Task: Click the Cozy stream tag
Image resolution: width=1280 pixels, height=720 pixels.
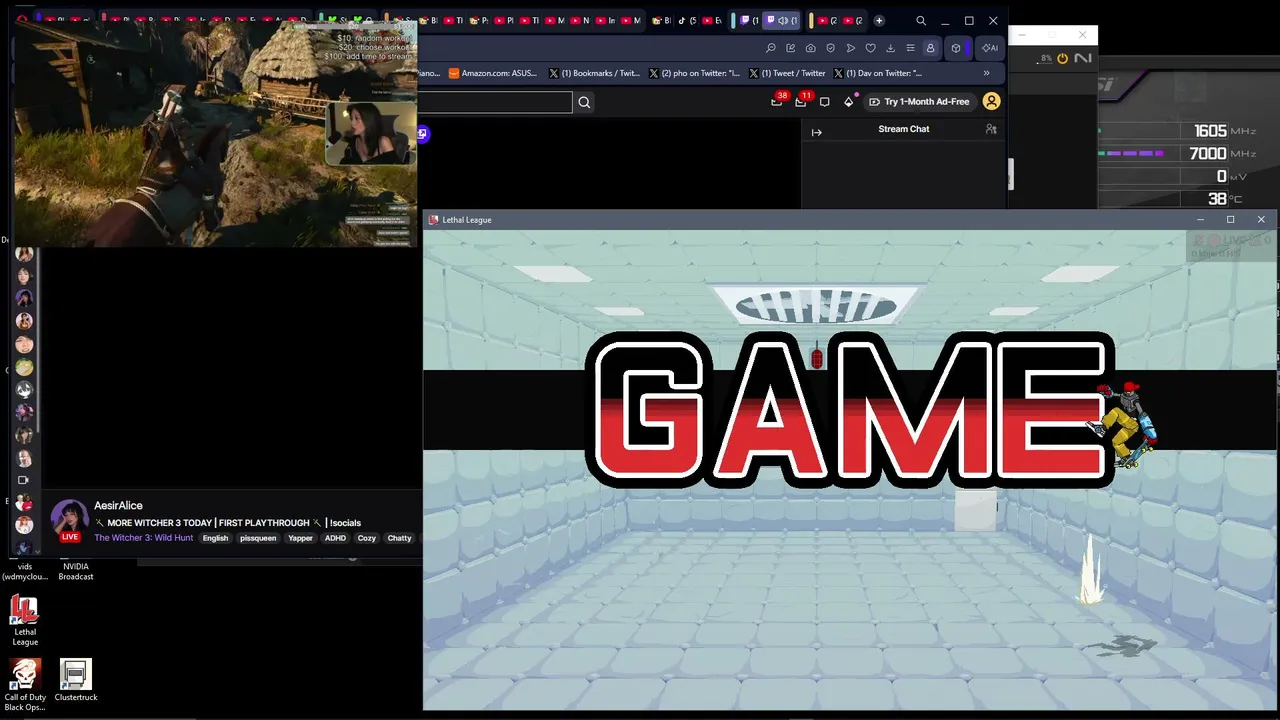Action: click(x=367, y=538)
